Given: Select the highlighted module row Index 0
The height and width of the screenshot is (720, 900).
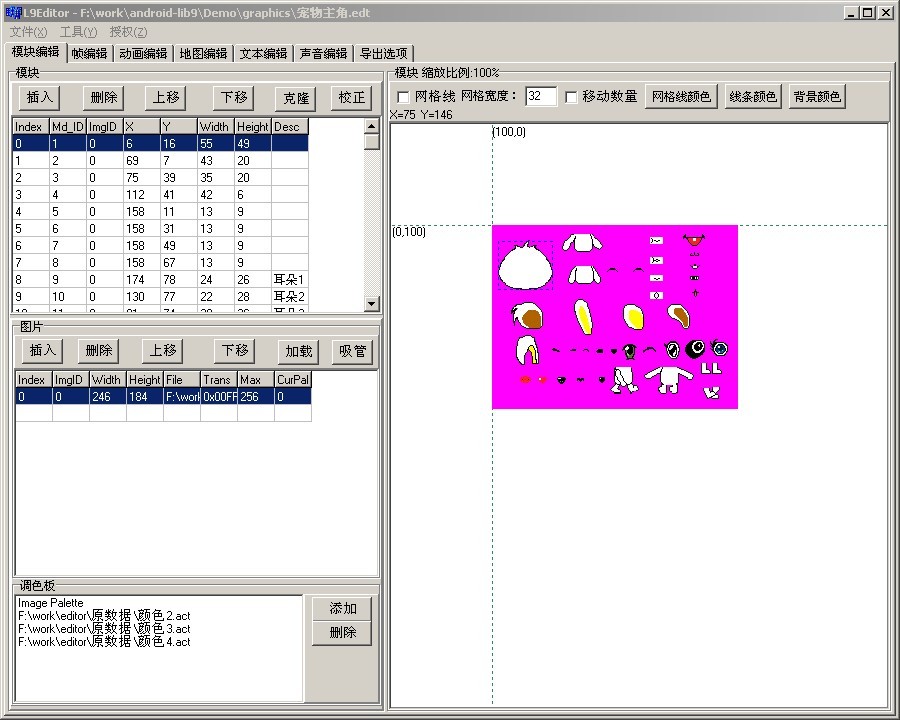Looking at the screenshot, I should coord(160,144).
